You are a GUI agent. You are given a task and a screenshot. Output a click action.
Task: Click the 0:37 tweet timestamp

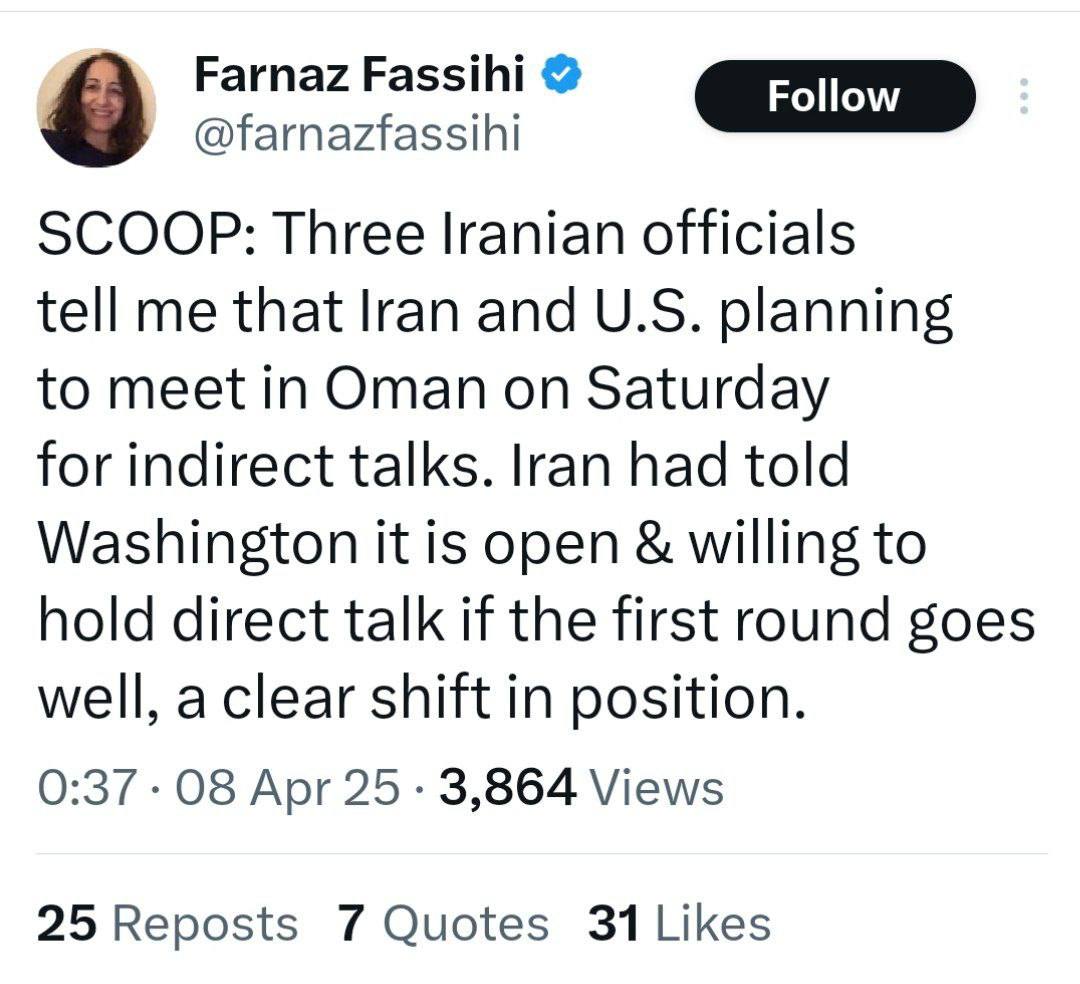pyautogui.click(x=85, y=788)
